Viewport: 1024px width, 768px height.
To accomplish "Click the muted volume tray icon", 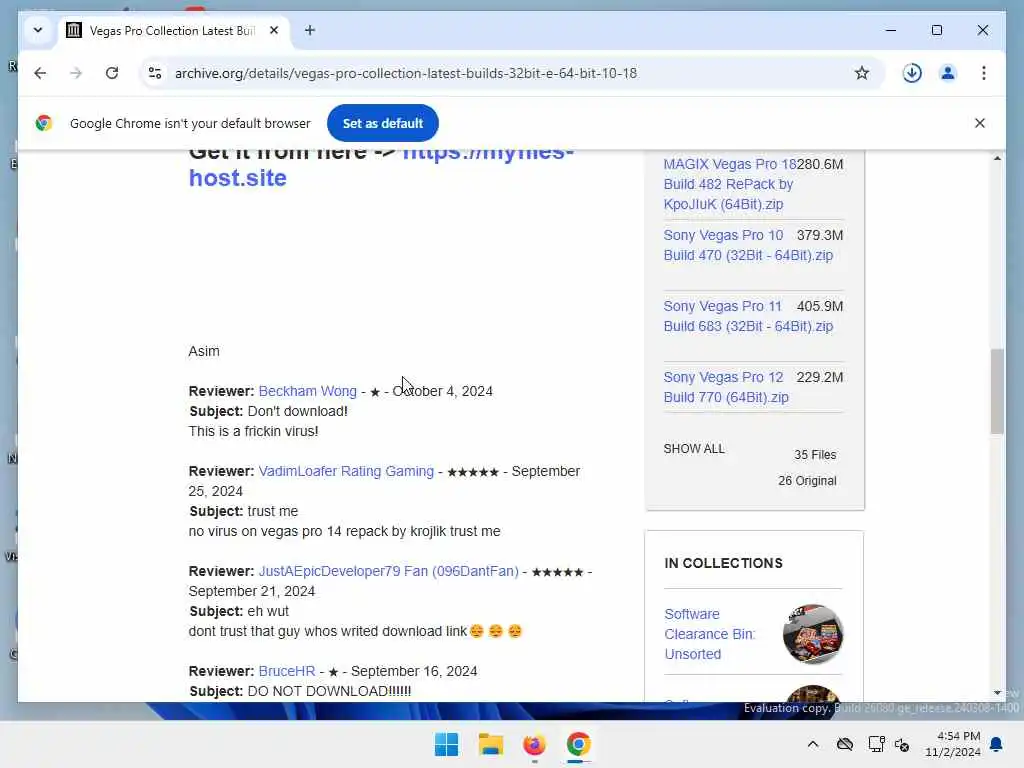I will pyautogui.click(x=903, y=744).
